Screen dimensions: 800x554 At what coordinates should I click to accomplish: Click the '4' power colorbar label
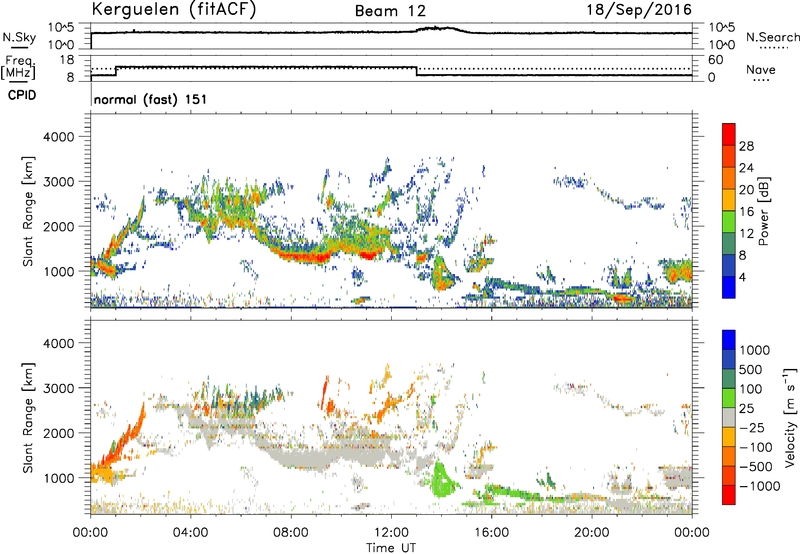pyautogui.click(x=742, y=277)
